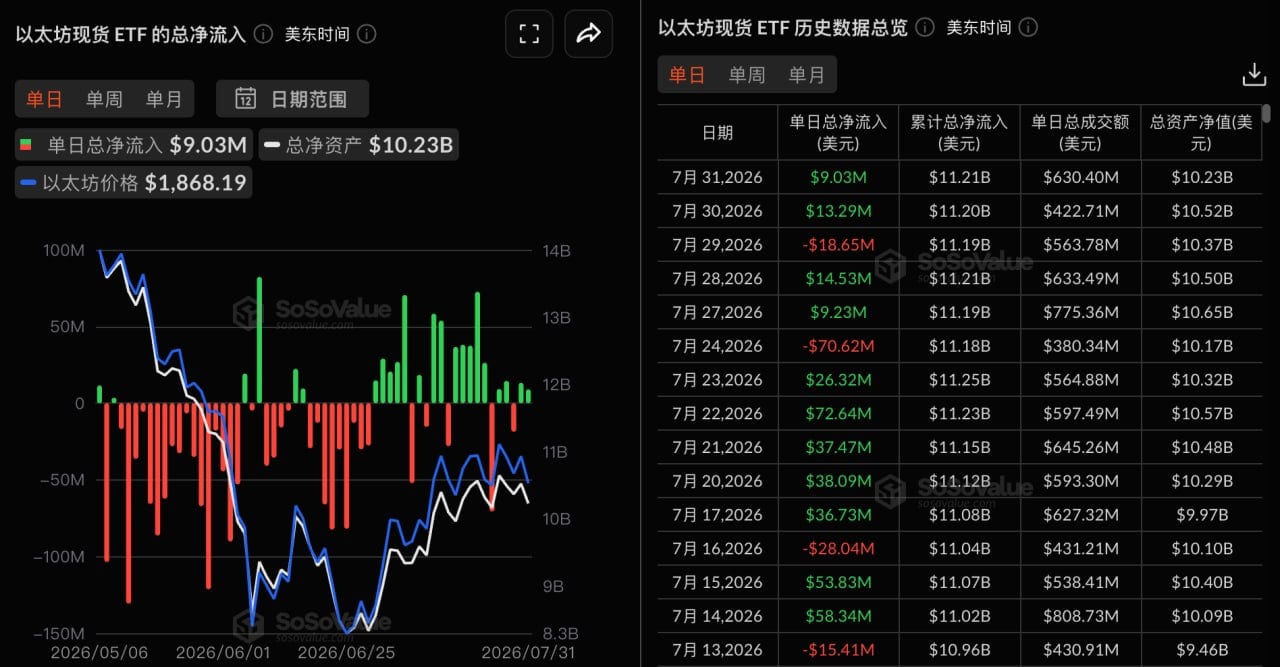Screen dimensions: 1280x667
Task: Click the -$18.65M outflow cell
Action: [838, 244]
